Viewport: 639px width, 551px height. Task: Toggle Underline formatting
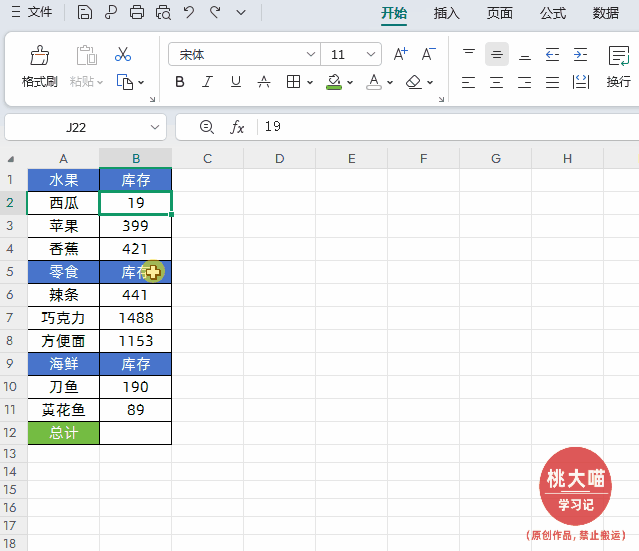click(236, 82)
